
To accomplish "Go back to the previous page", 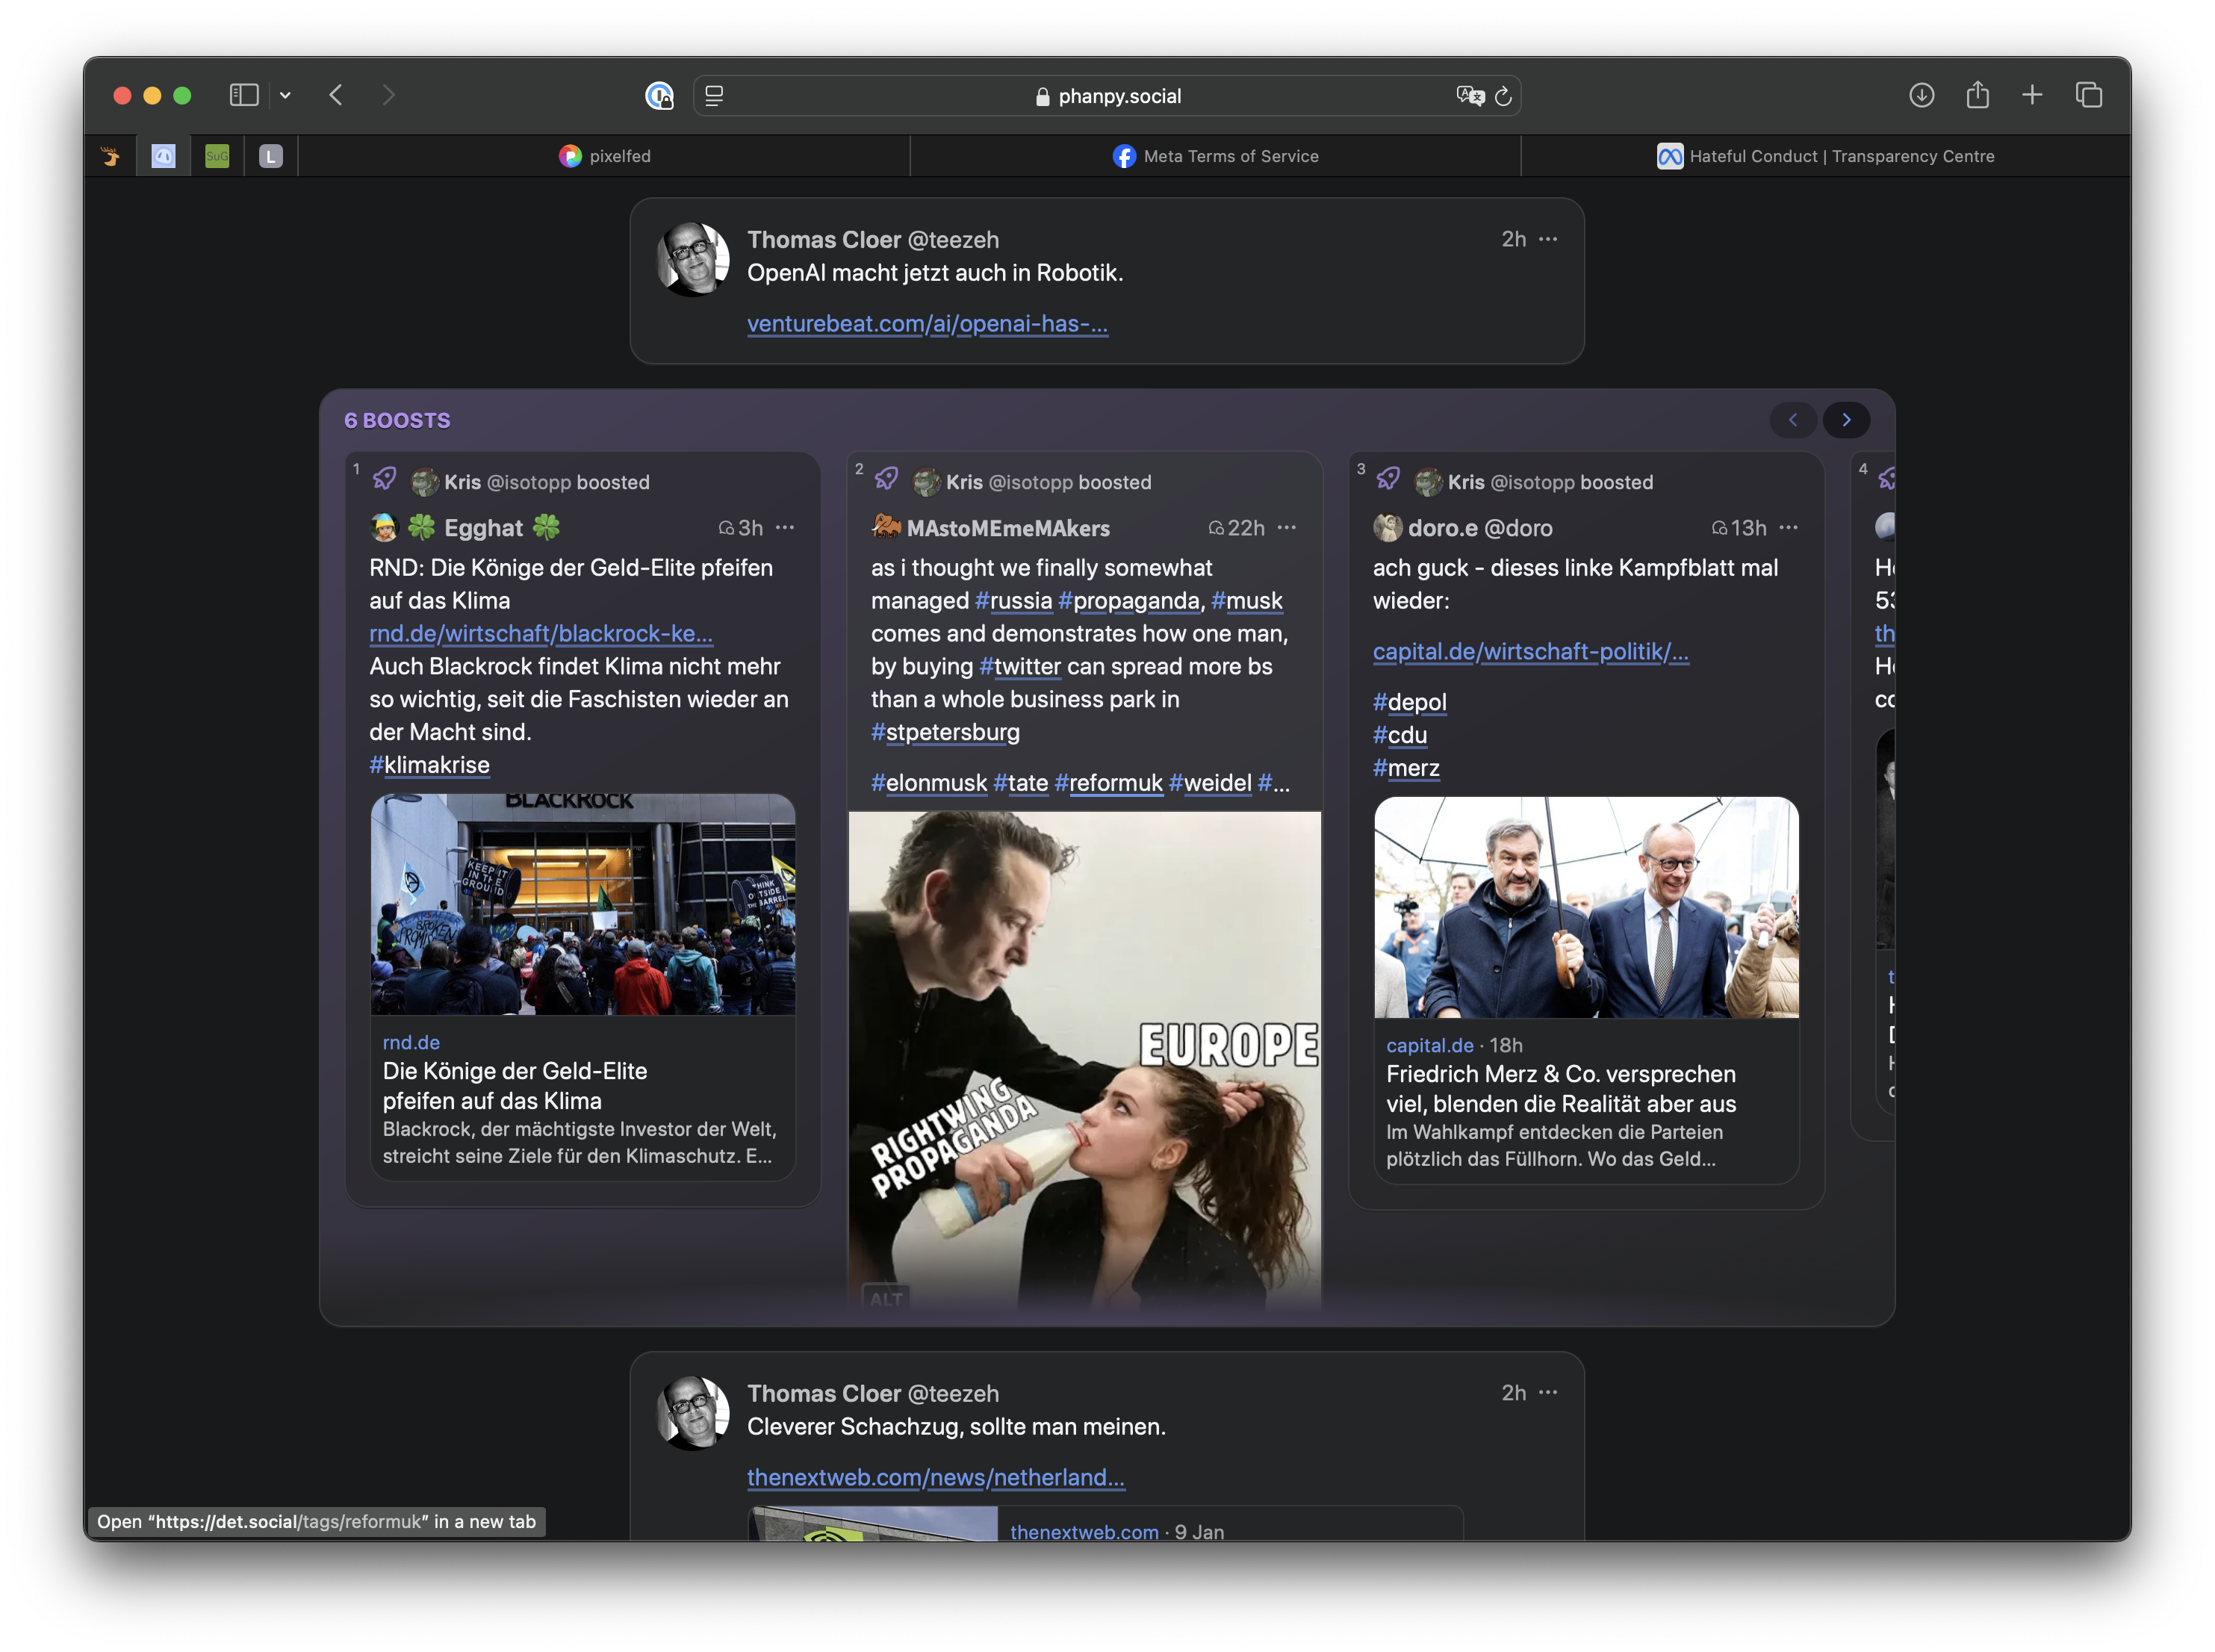I will pos(336,95).
